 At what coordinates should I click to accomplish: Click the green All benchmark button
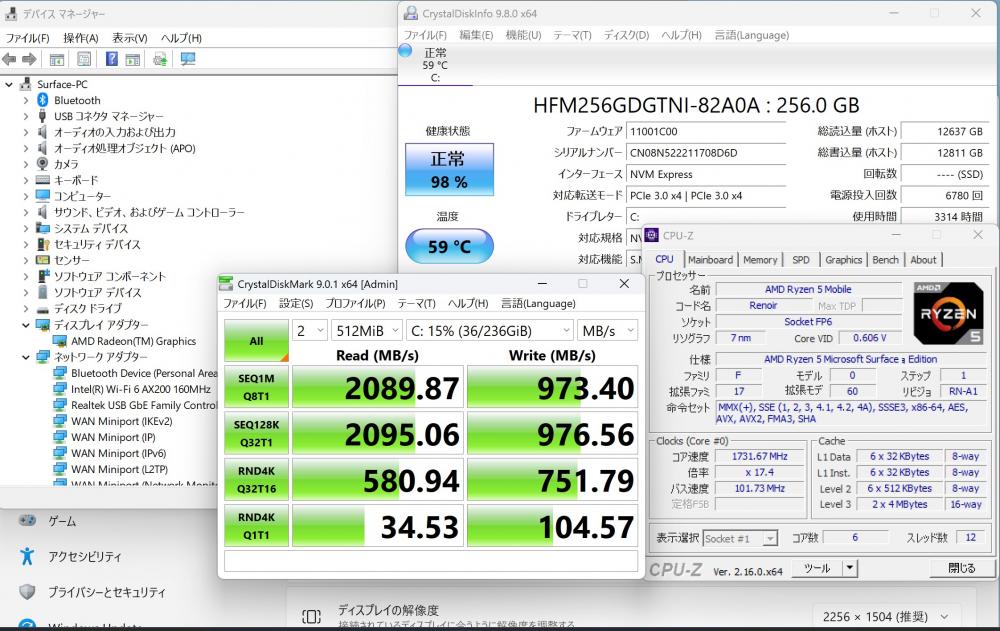pos(256,341)
